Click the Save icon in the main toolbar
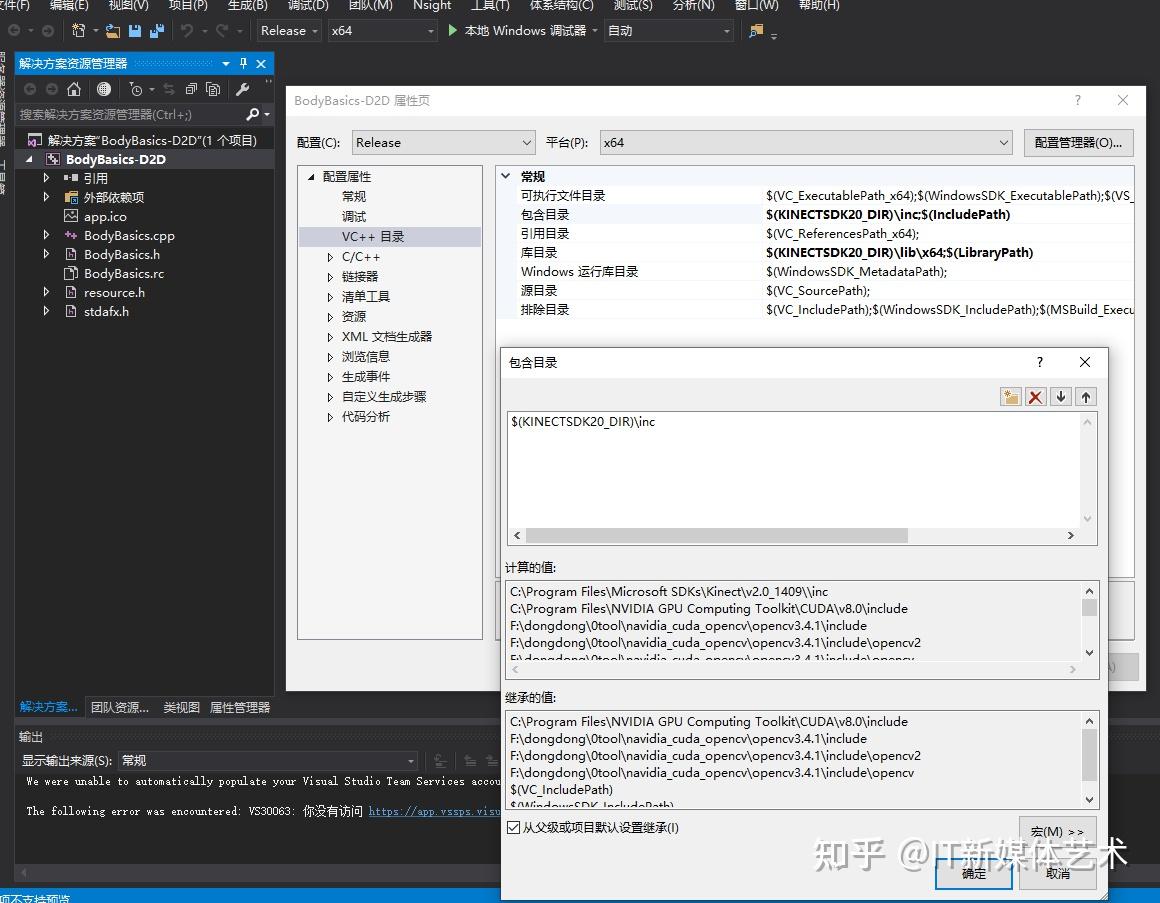 pos(135,31)
